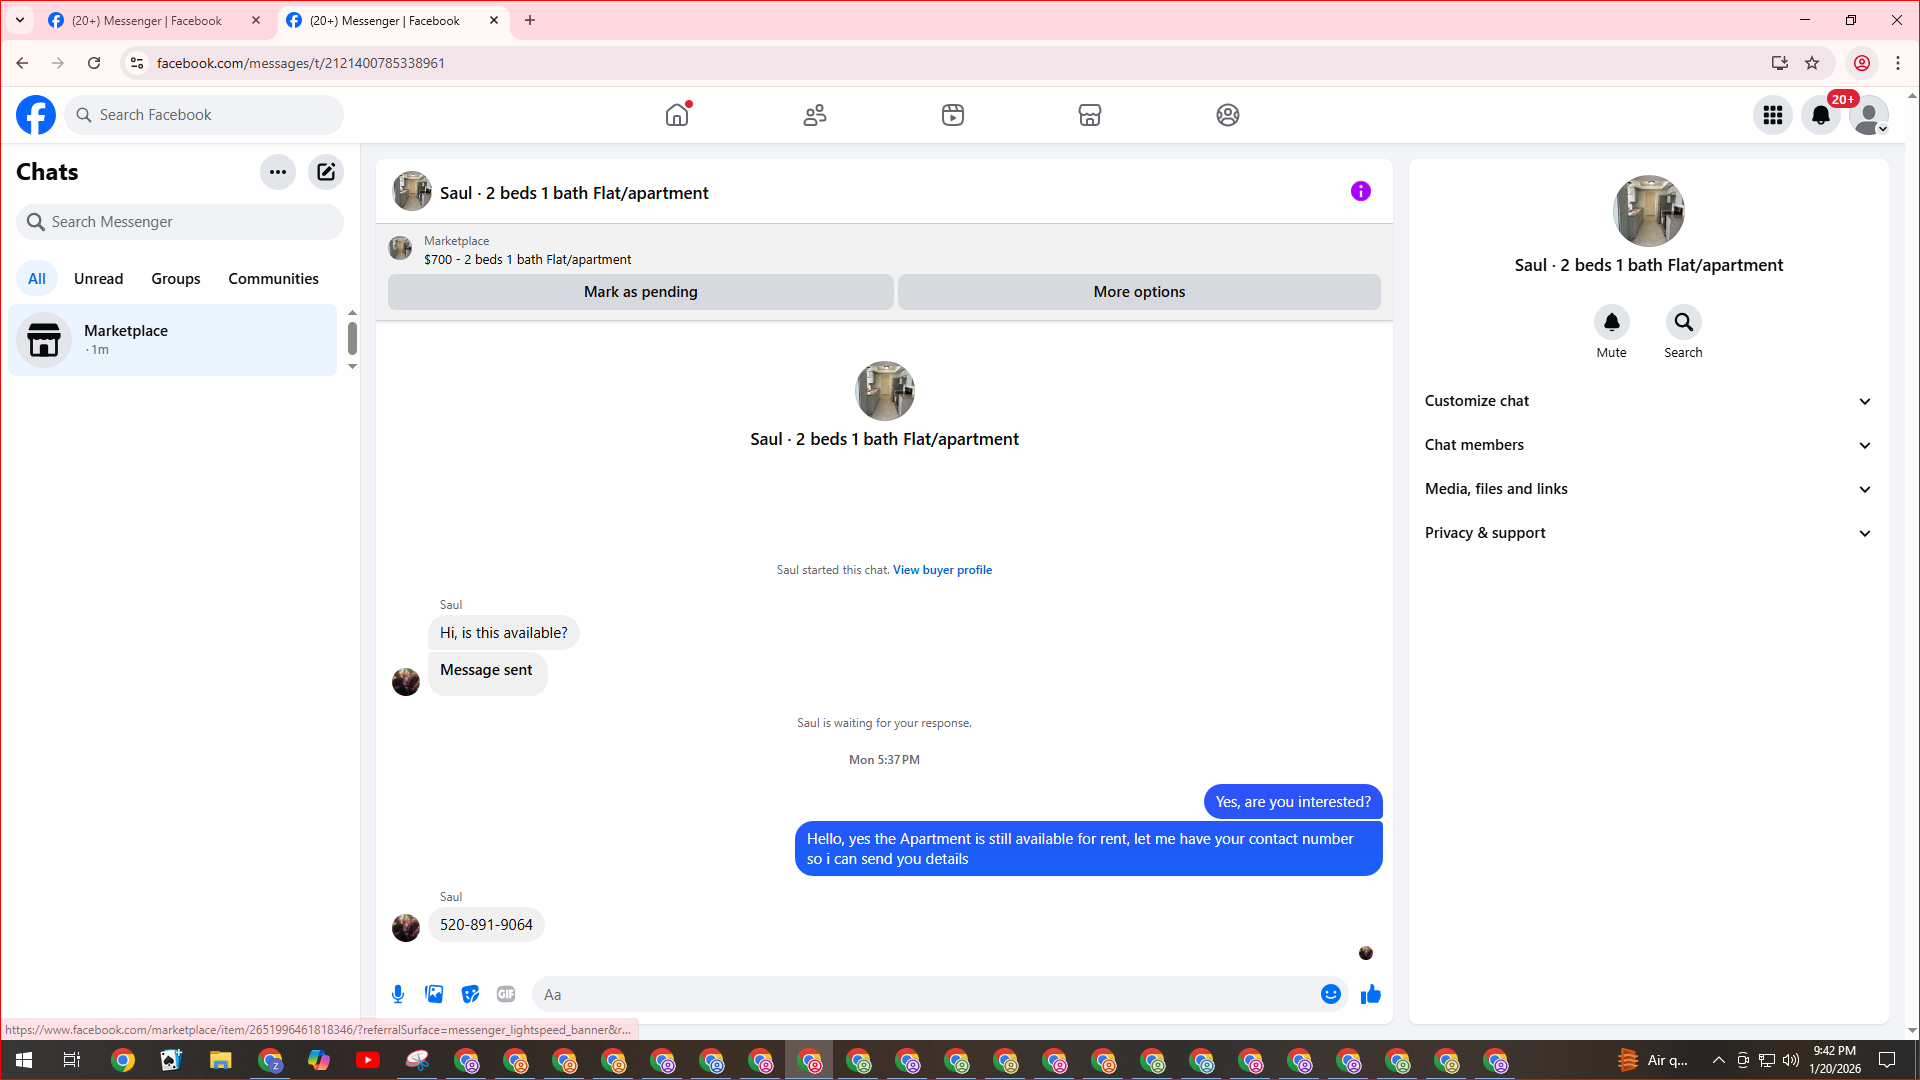
Task: Open the notifications bell
Action: (x=1821, y=115)
